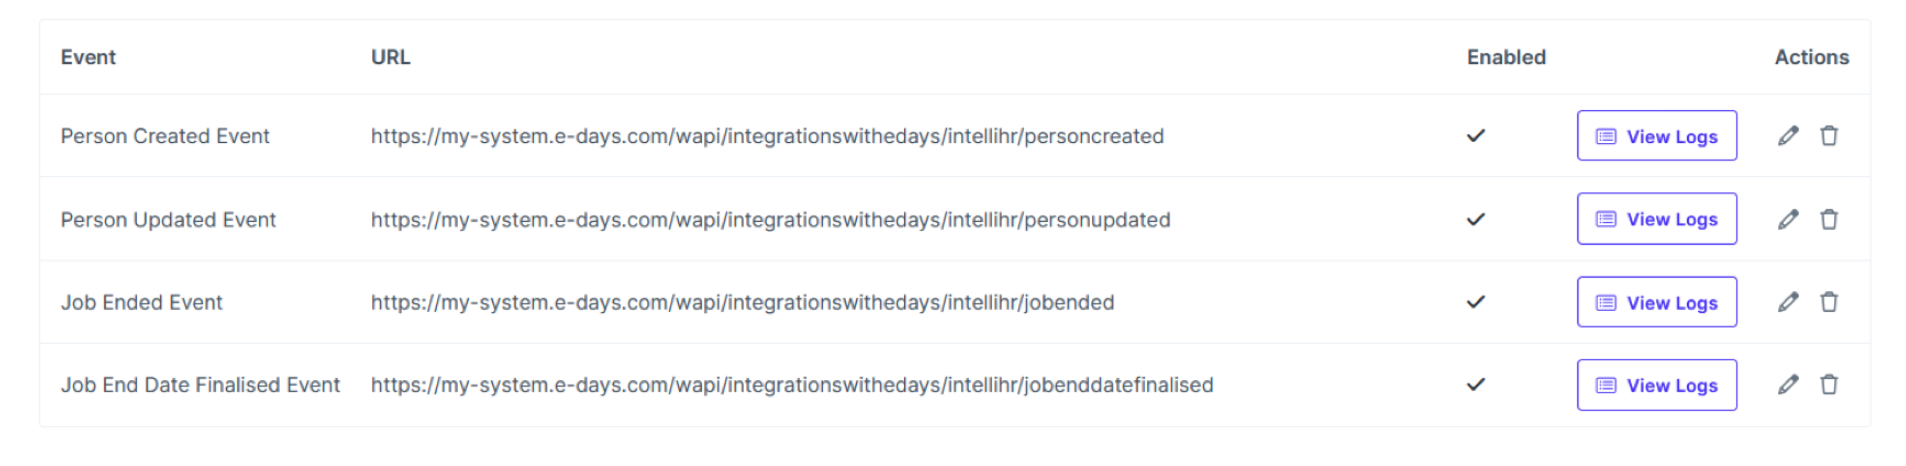The image size is (1906, 466).
Task: Click enabled checkmark for Person Created Event
Action: click(1476, 136)
